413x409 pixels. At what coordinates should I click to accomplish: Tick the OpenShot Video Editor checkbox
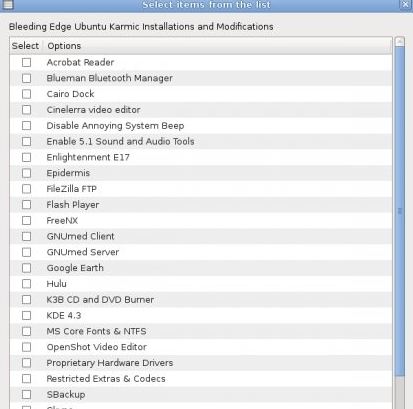click(26, 347)
